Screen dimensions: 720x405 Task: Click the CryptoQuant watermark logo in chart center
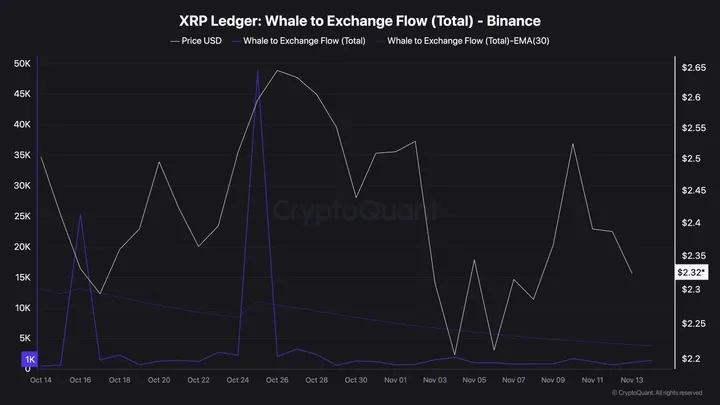tap(355, 211)
